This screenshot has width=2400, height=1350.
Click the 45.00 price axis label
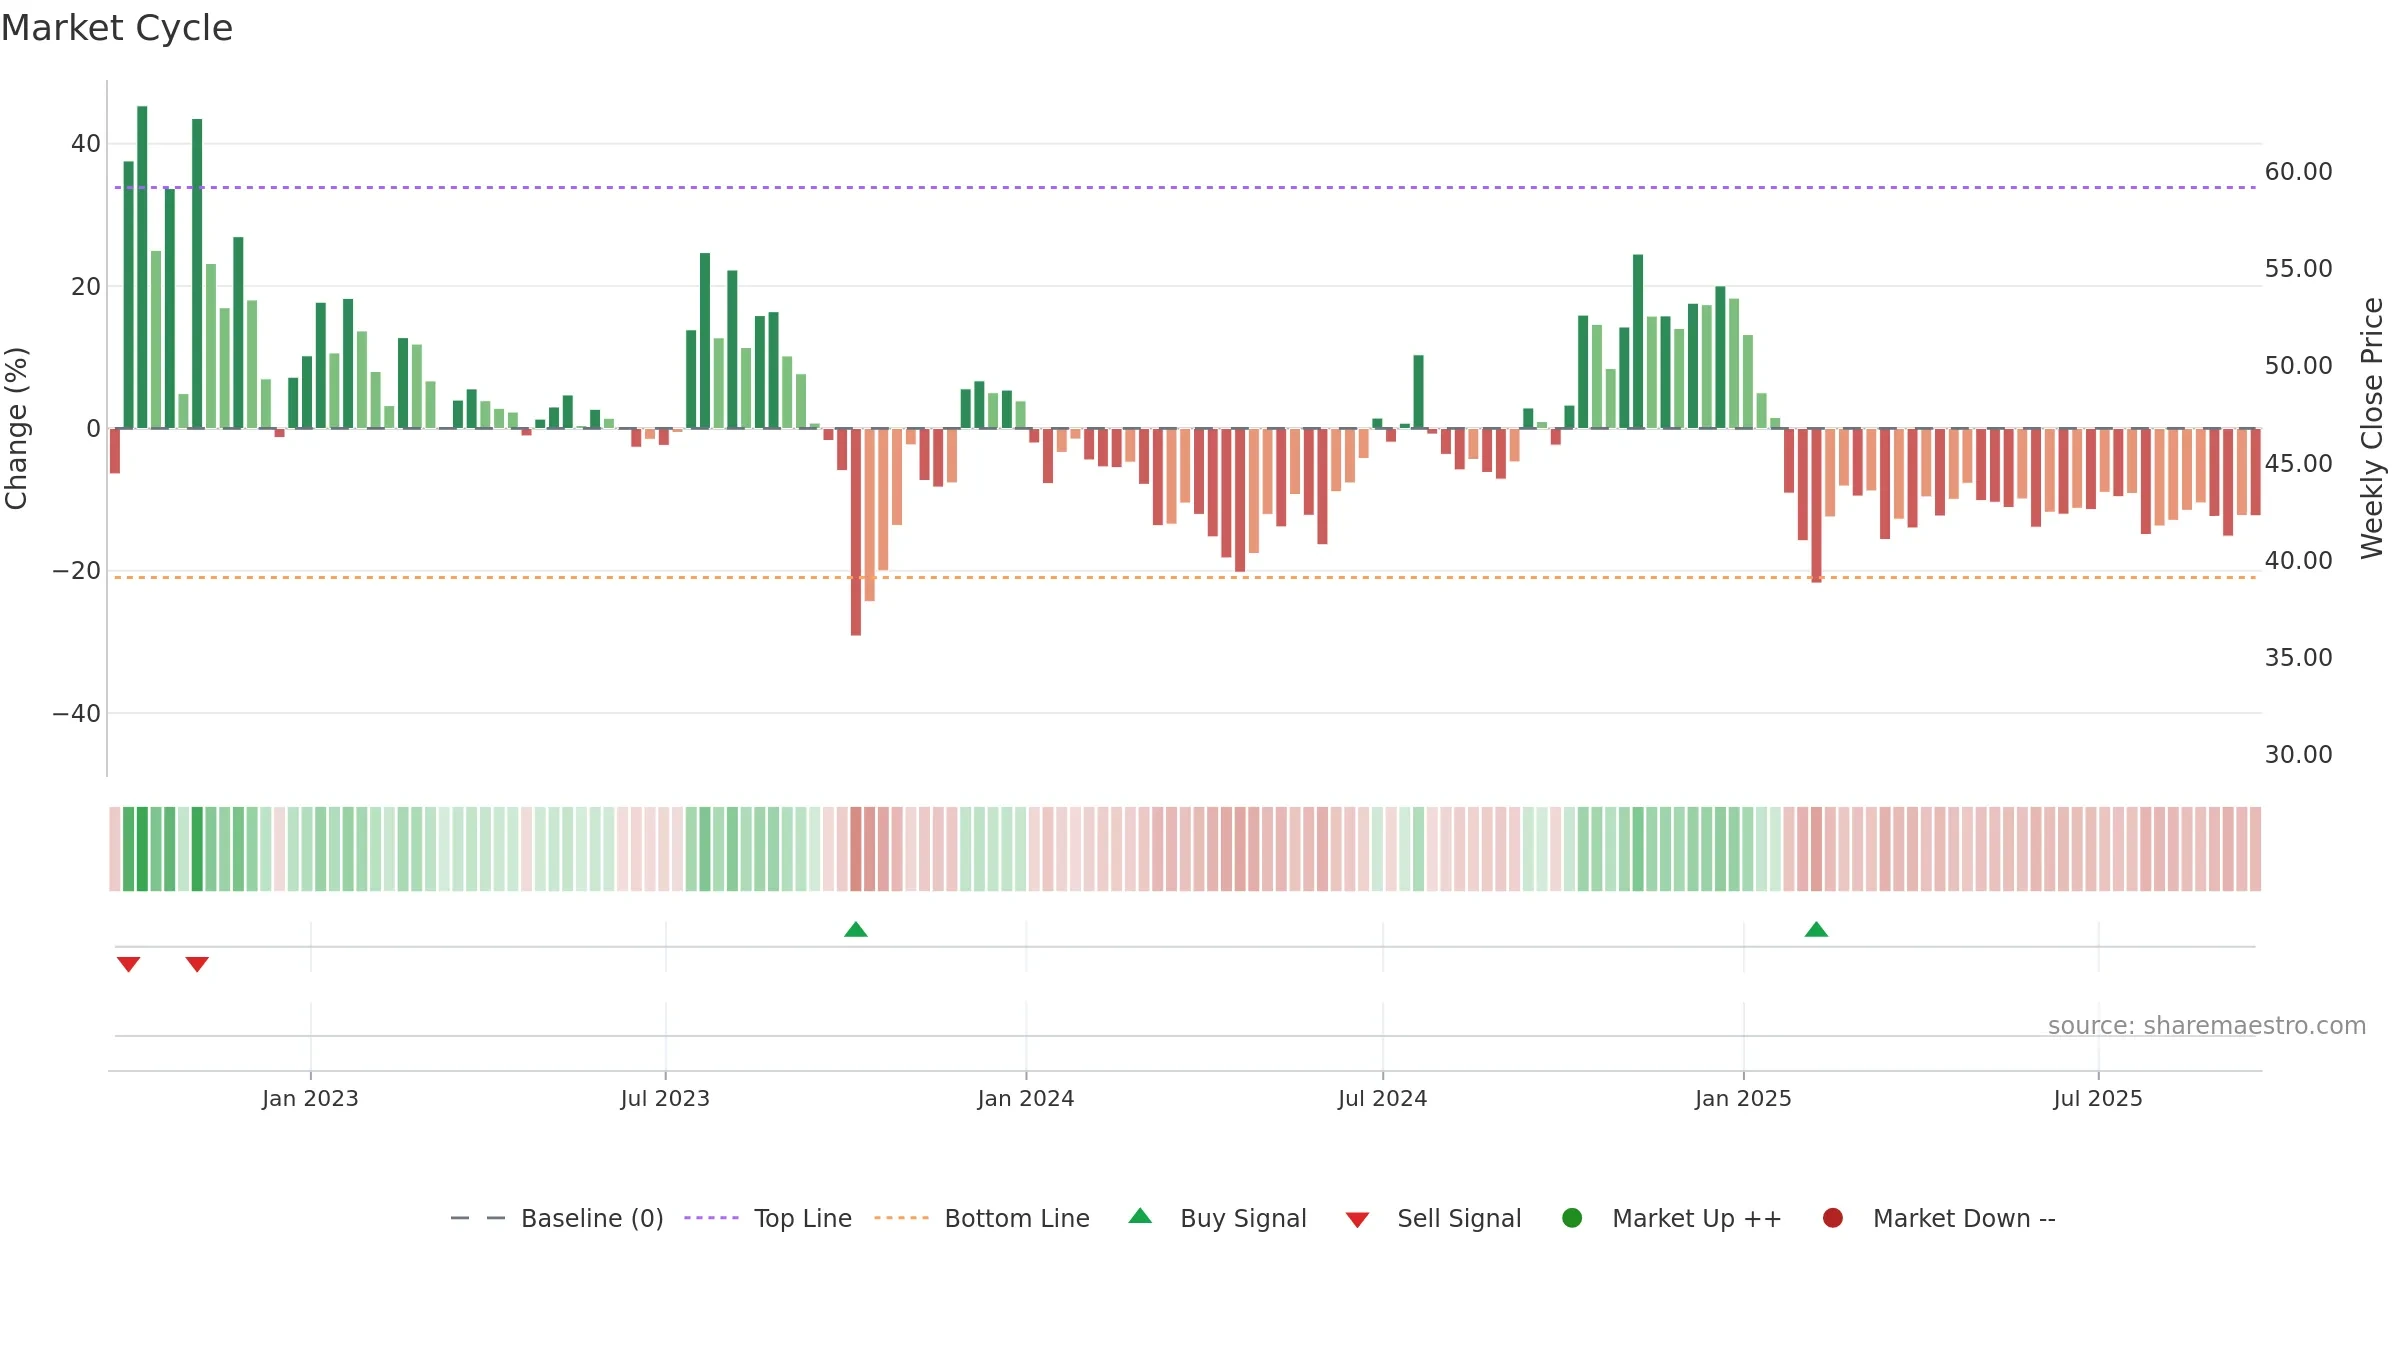click(x=2298, y=464)
